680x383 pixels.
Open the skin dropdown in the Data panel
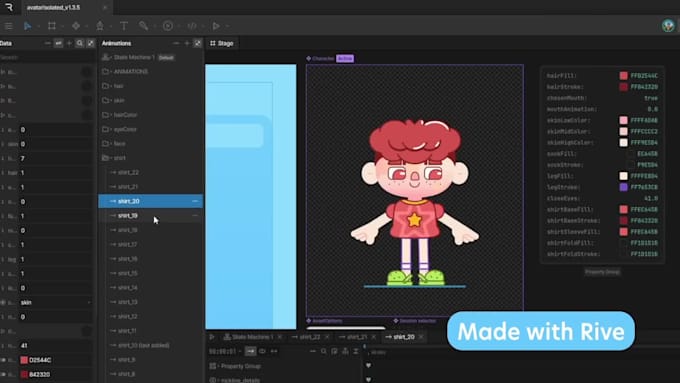coord(56,302)
